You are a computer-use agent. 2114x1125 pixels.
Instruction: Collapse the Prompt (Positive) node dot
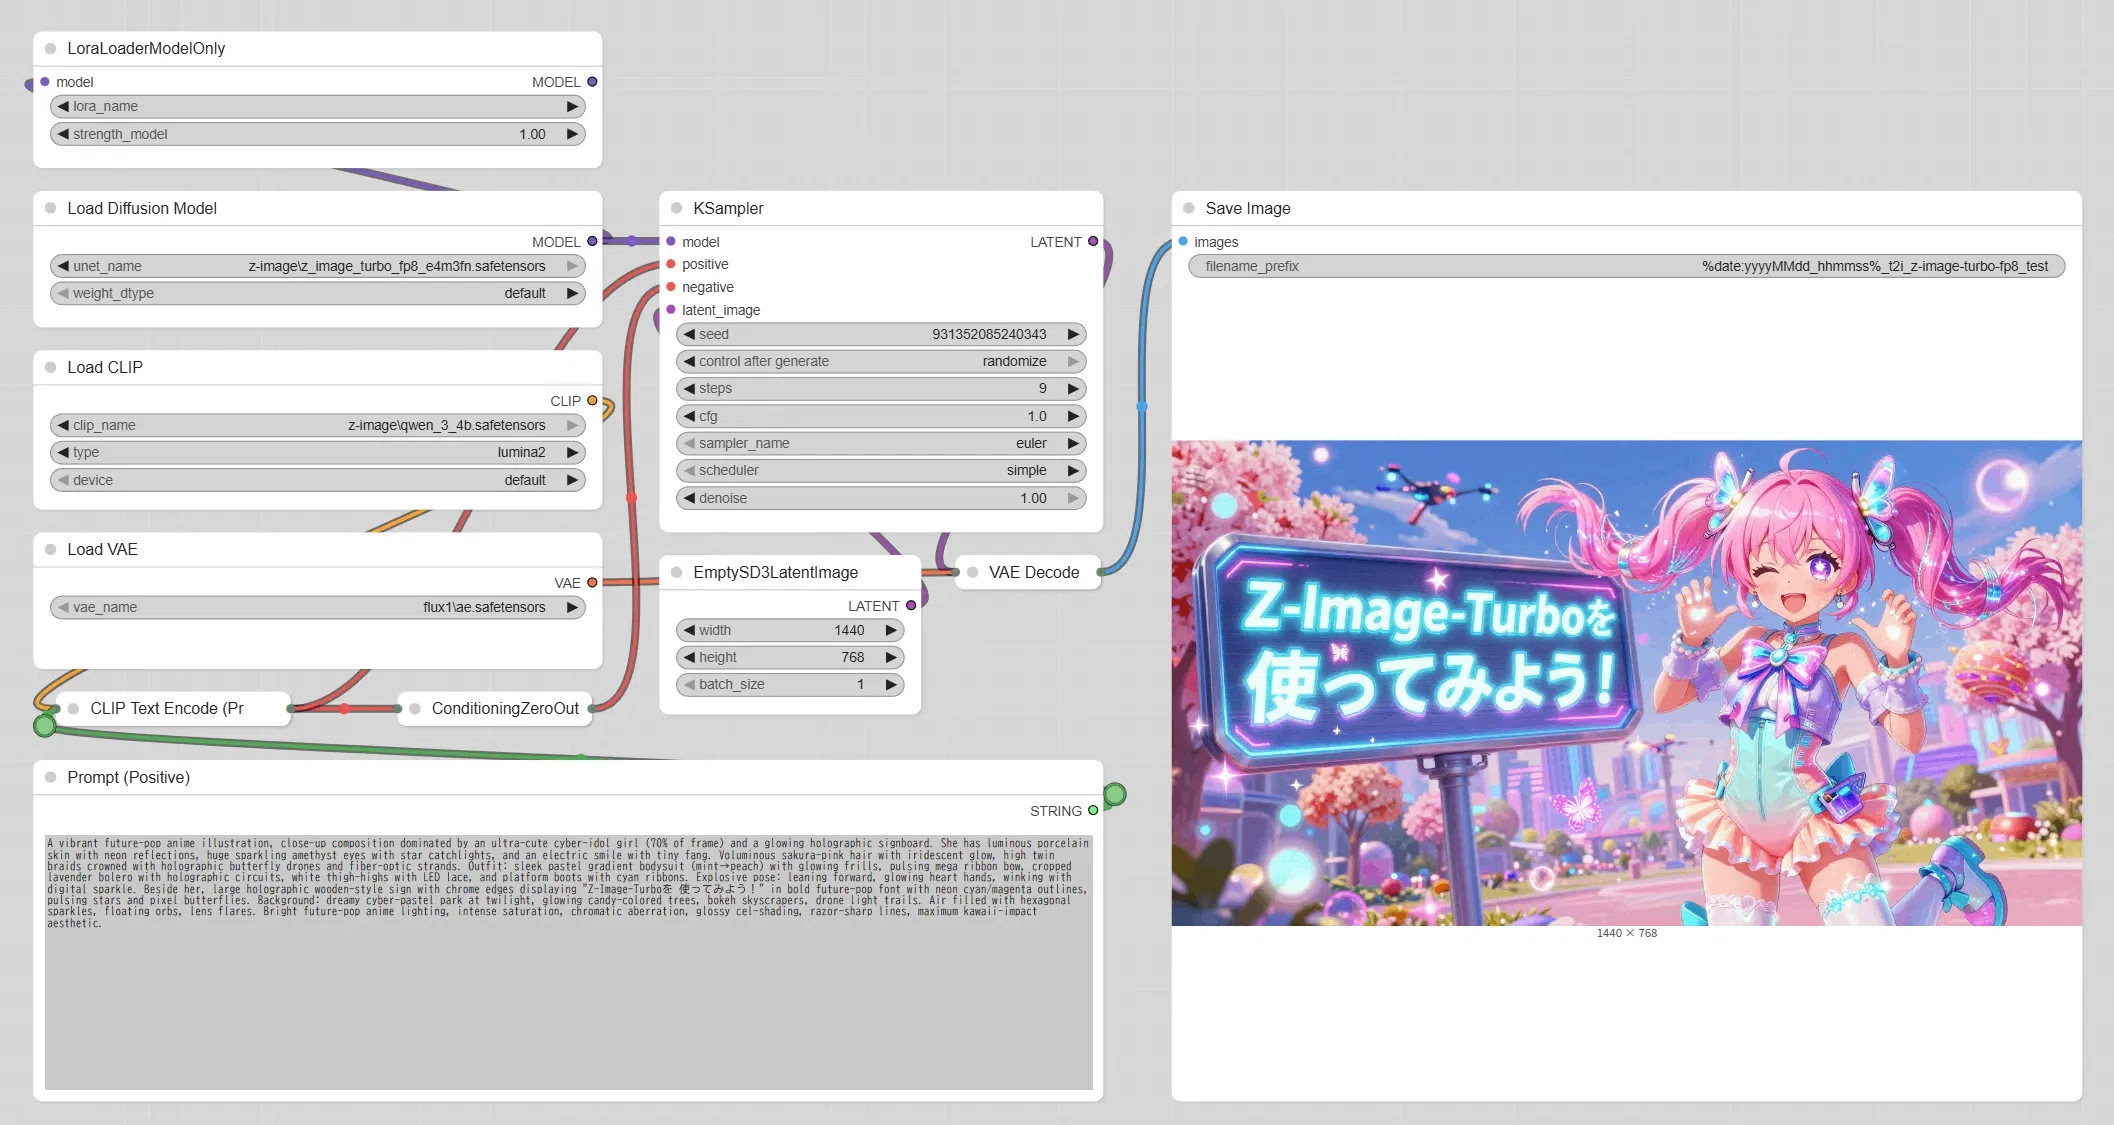point(50,777)
